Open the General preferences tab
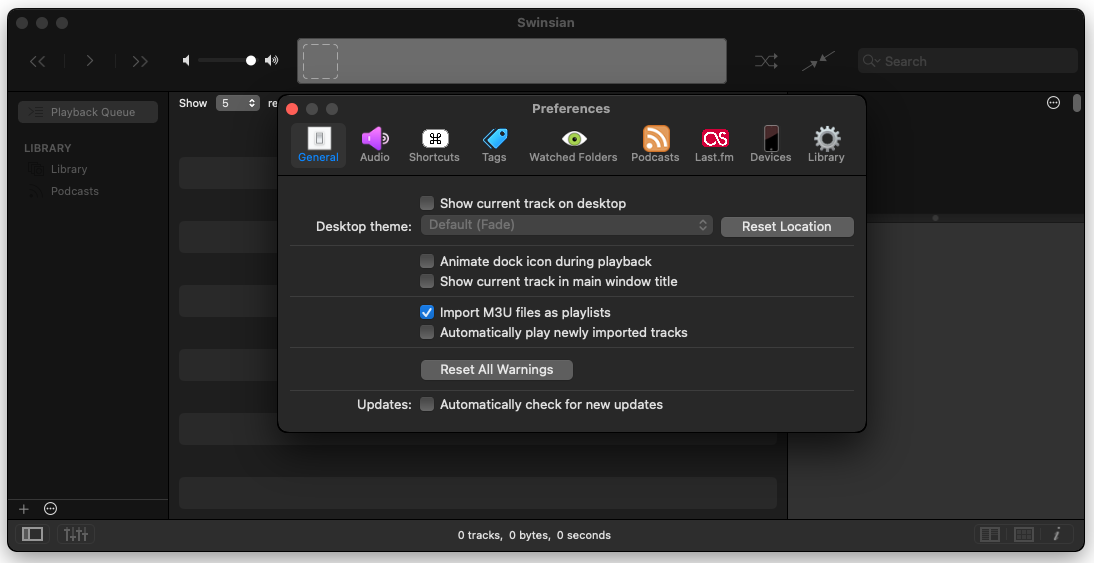The image size is (1094, 563). (318, 145)
